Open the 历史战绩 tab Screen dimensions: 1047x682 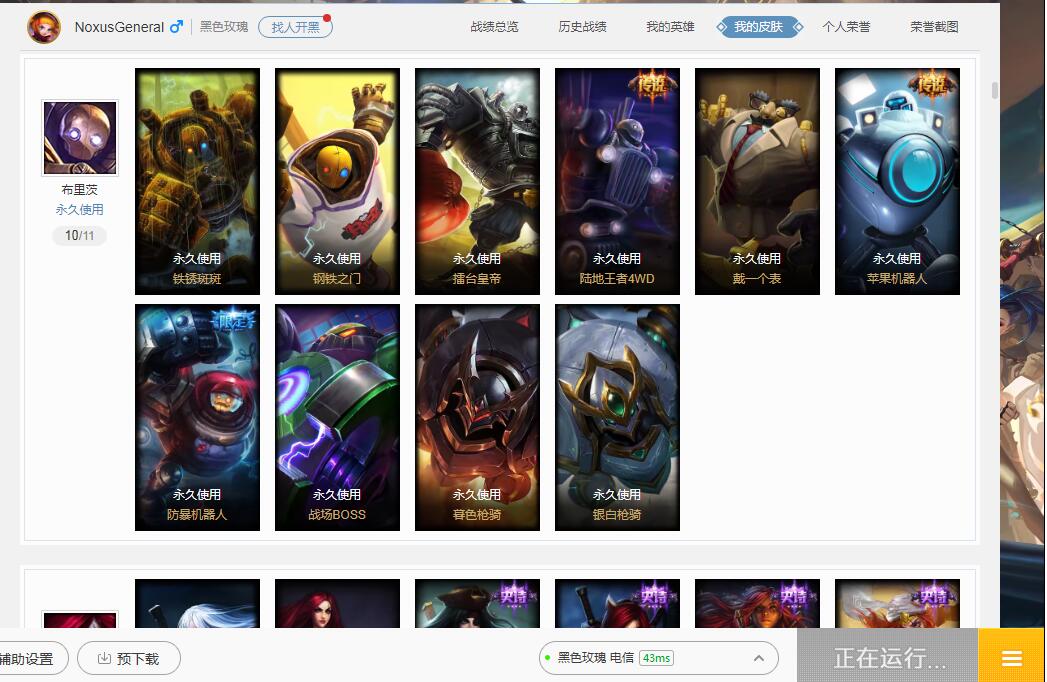582,27
